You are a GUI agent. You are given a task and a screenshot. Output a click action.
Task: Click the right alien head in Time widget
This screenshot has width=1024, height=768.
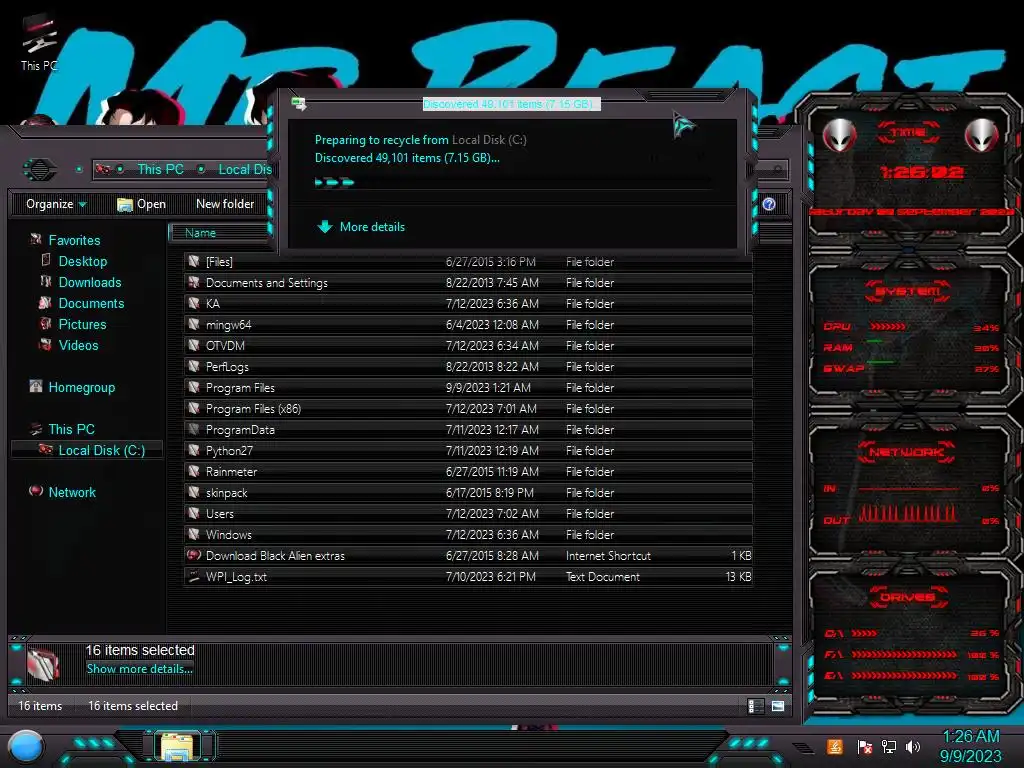[x=981, y=136]
